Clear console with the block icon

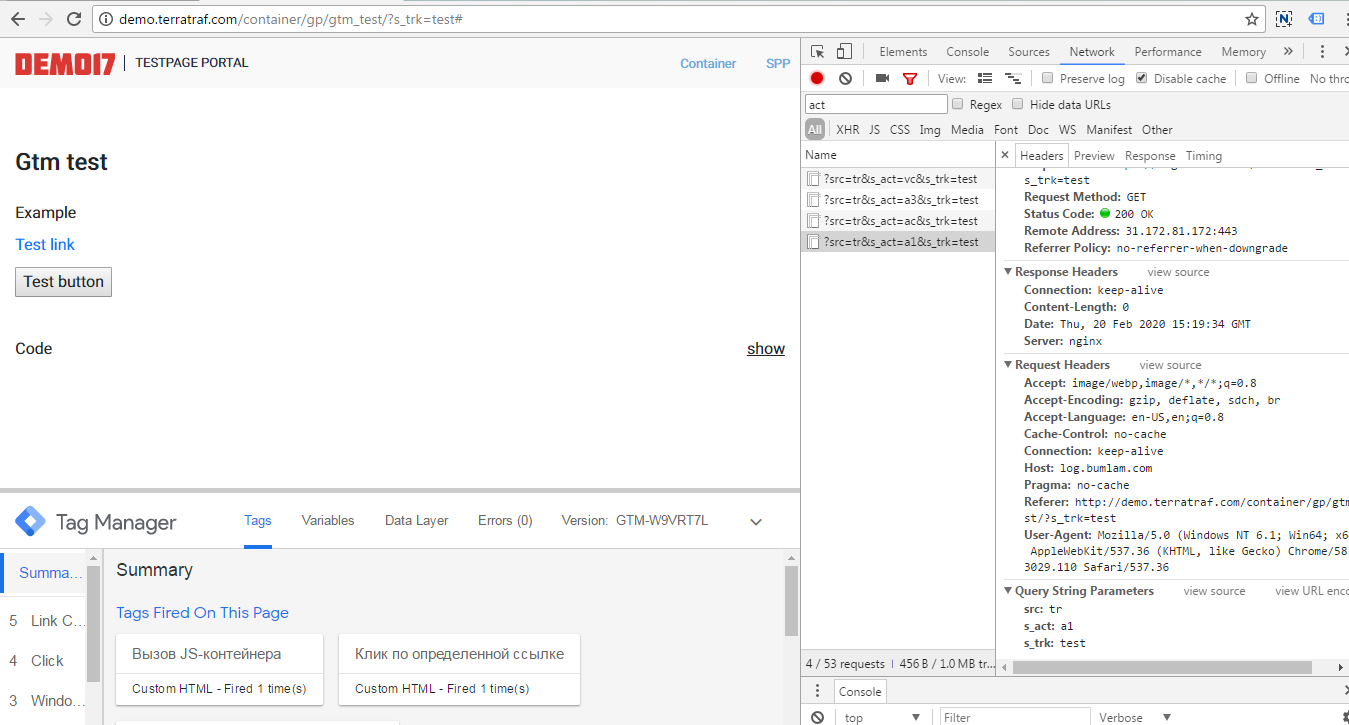point(817,717)
